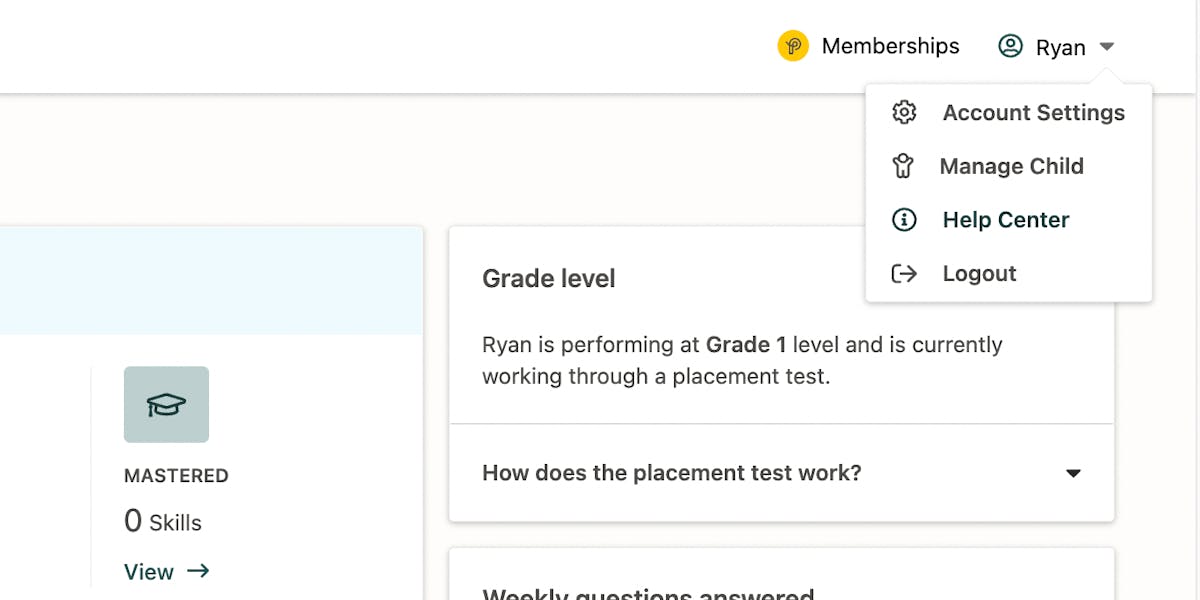
Task: Expand "How does the placement test work?"
Action: click(x=671, y=473)
